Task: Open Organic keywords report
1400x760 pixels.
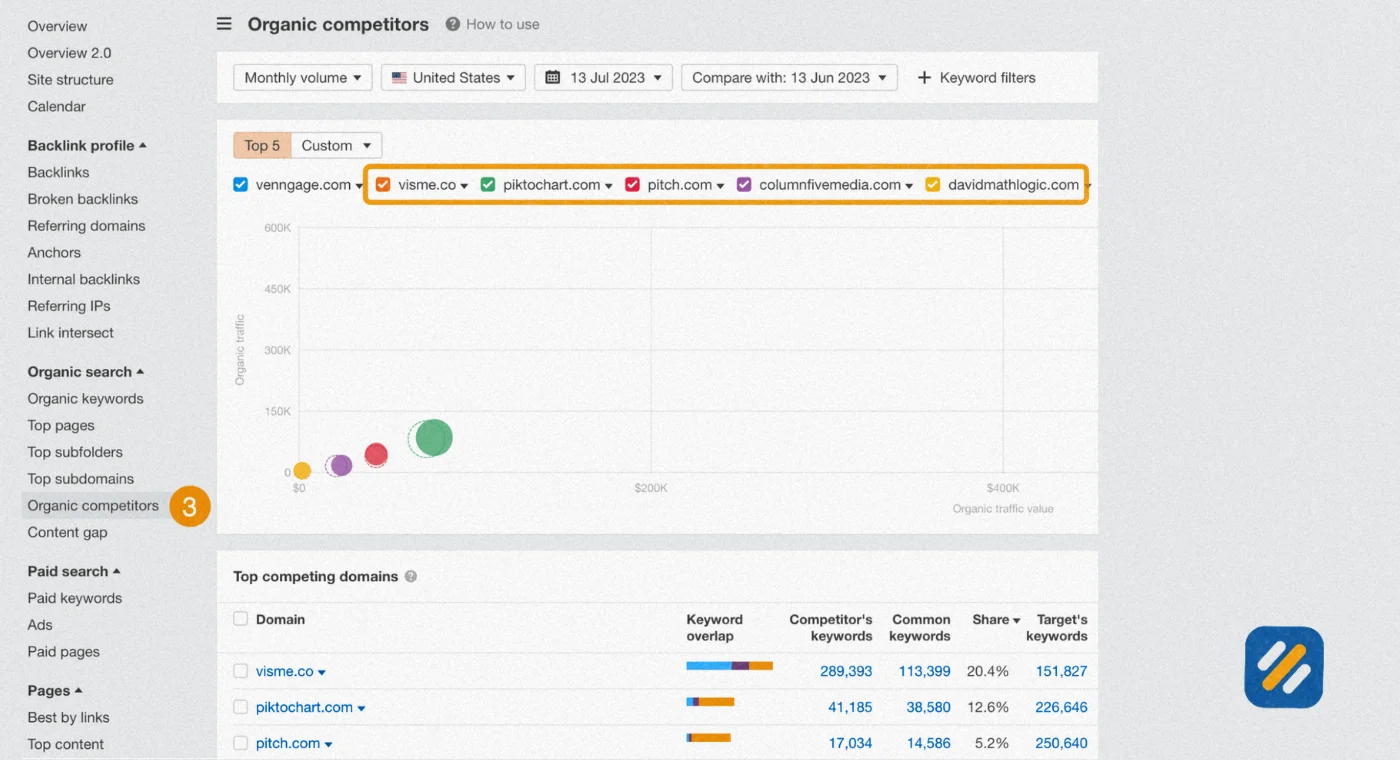Action: (x=85, y=399)
